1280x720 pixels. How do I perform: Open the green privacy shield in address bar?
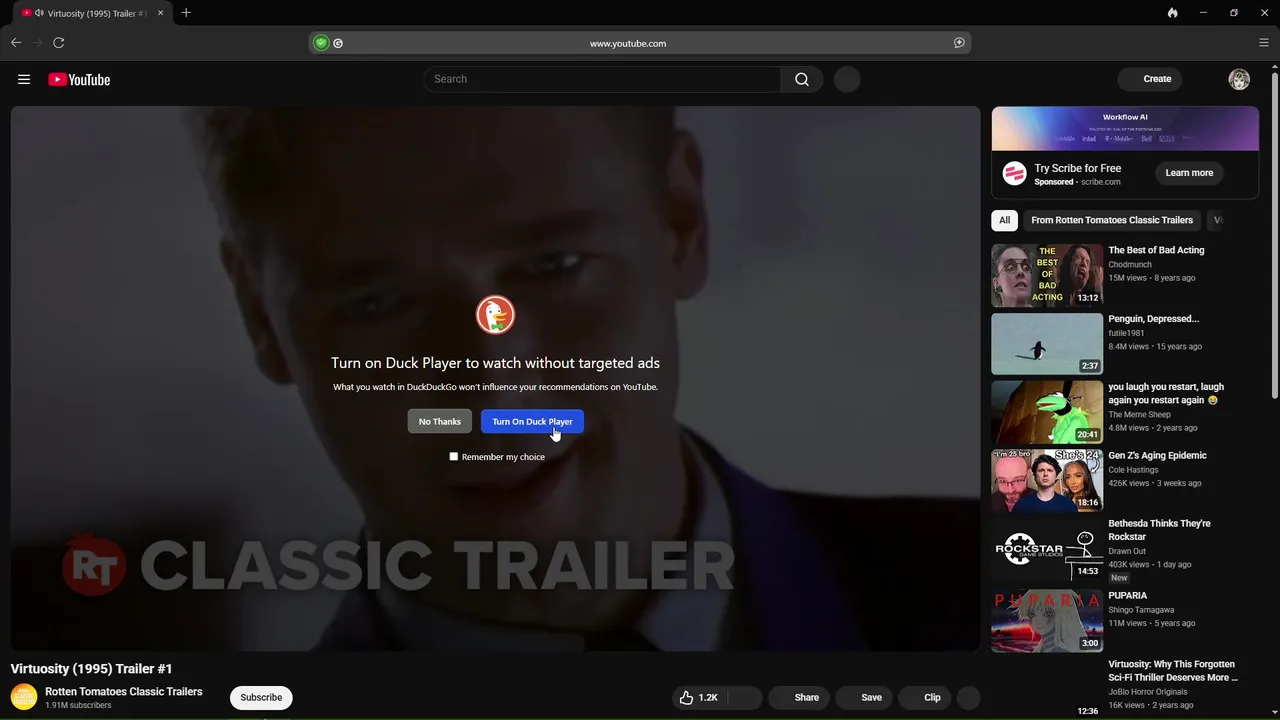coord(321,43)
